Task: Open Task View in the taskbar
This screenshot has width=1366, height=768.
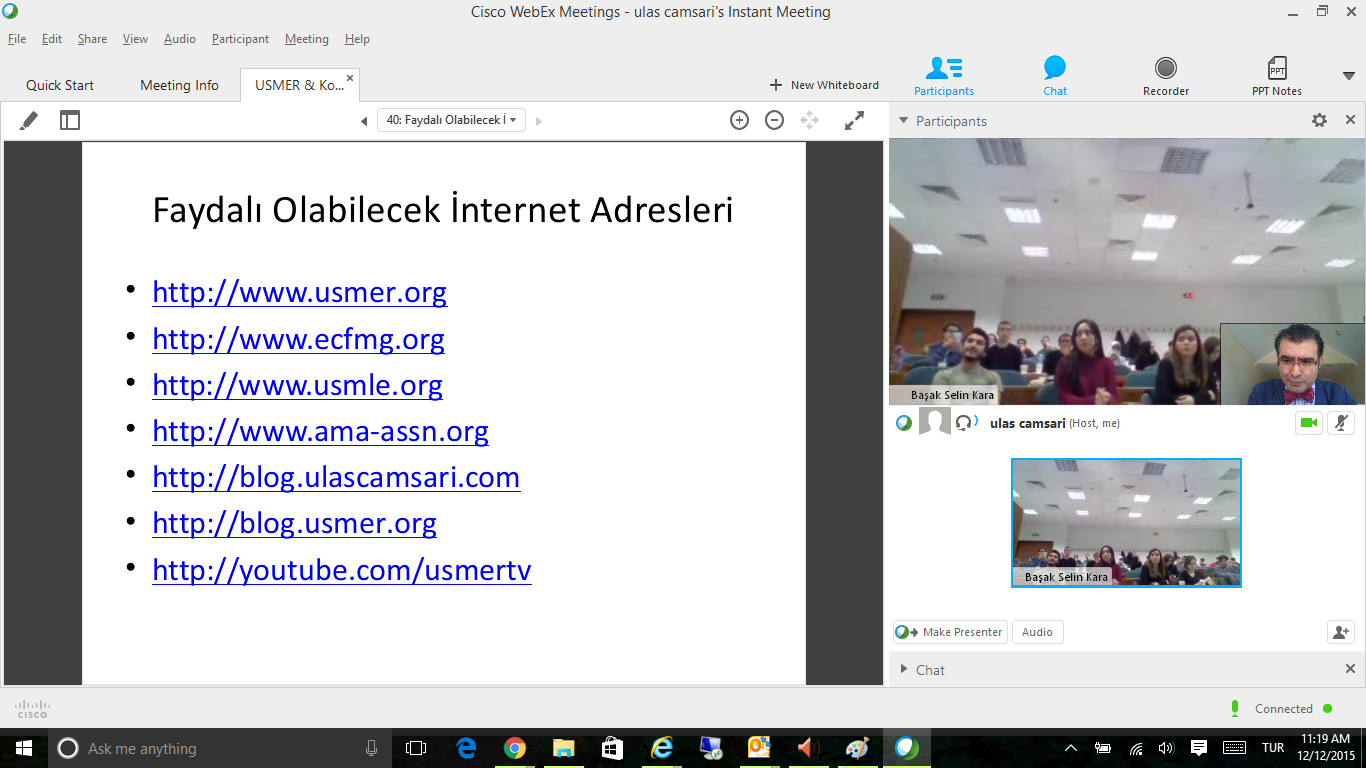Action: coord(416,748)
